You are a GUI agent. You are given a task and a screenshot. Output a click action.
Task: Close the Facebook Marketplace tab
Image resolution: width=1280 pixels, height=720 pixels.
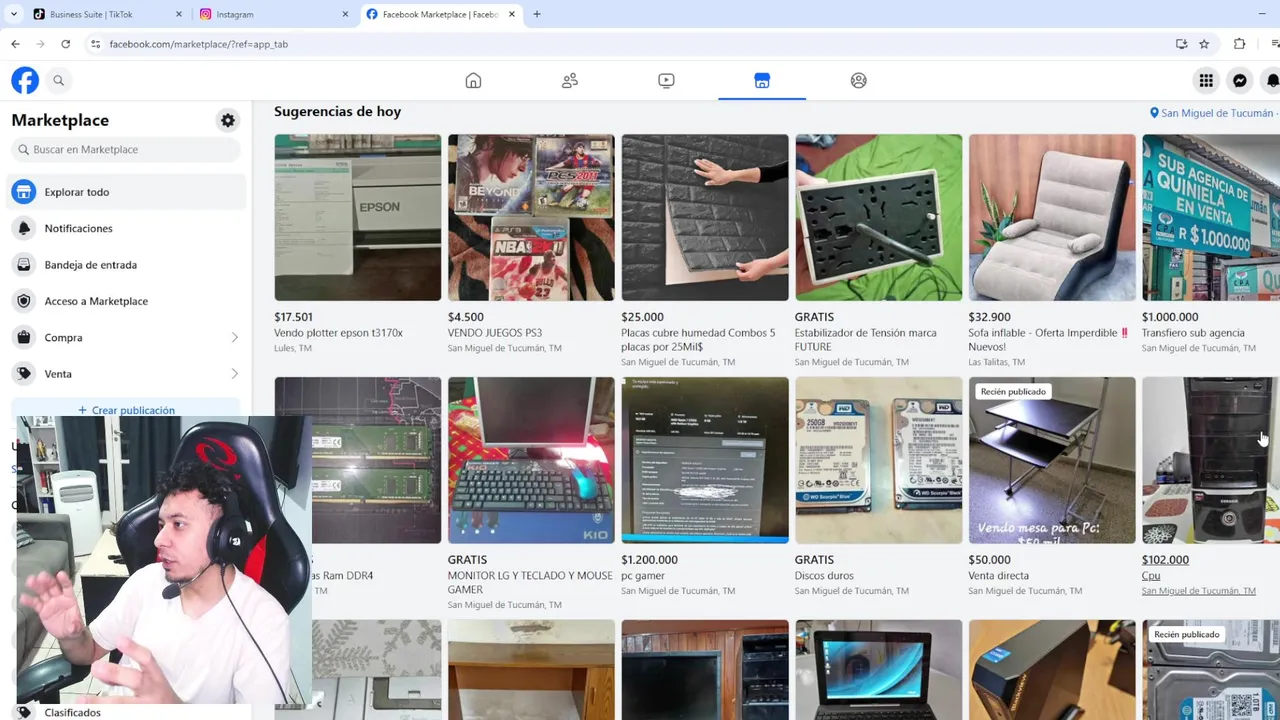(511, 14)
